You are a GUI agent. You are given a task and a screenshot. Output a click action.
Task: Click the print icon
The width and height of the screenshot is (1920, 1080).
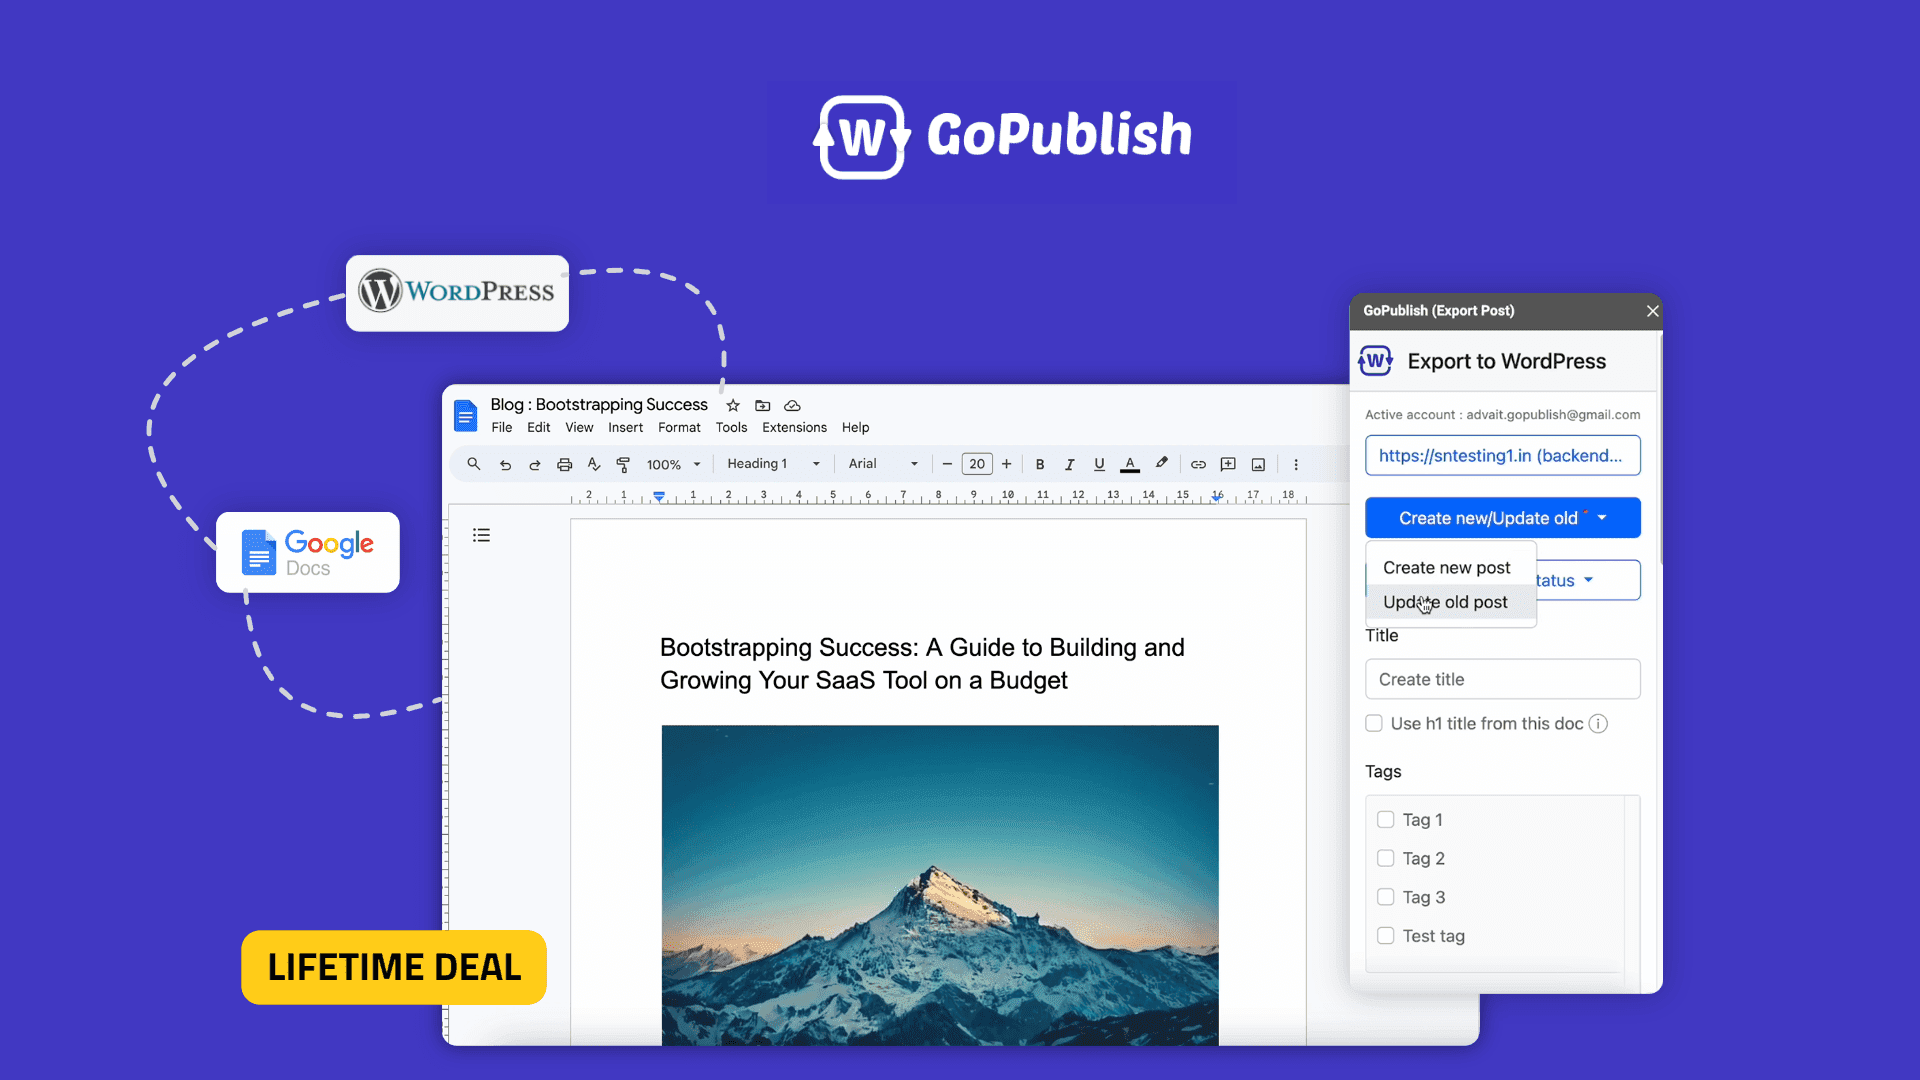564,464
